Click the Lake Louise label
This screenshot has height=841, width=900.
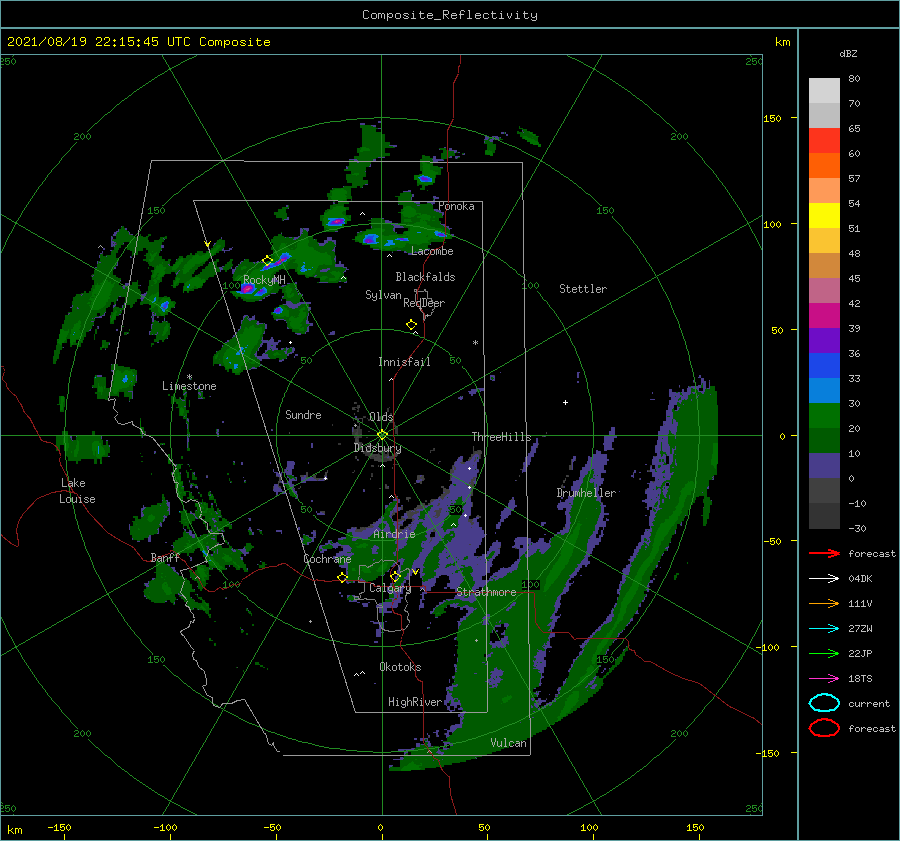click(77, 491)
